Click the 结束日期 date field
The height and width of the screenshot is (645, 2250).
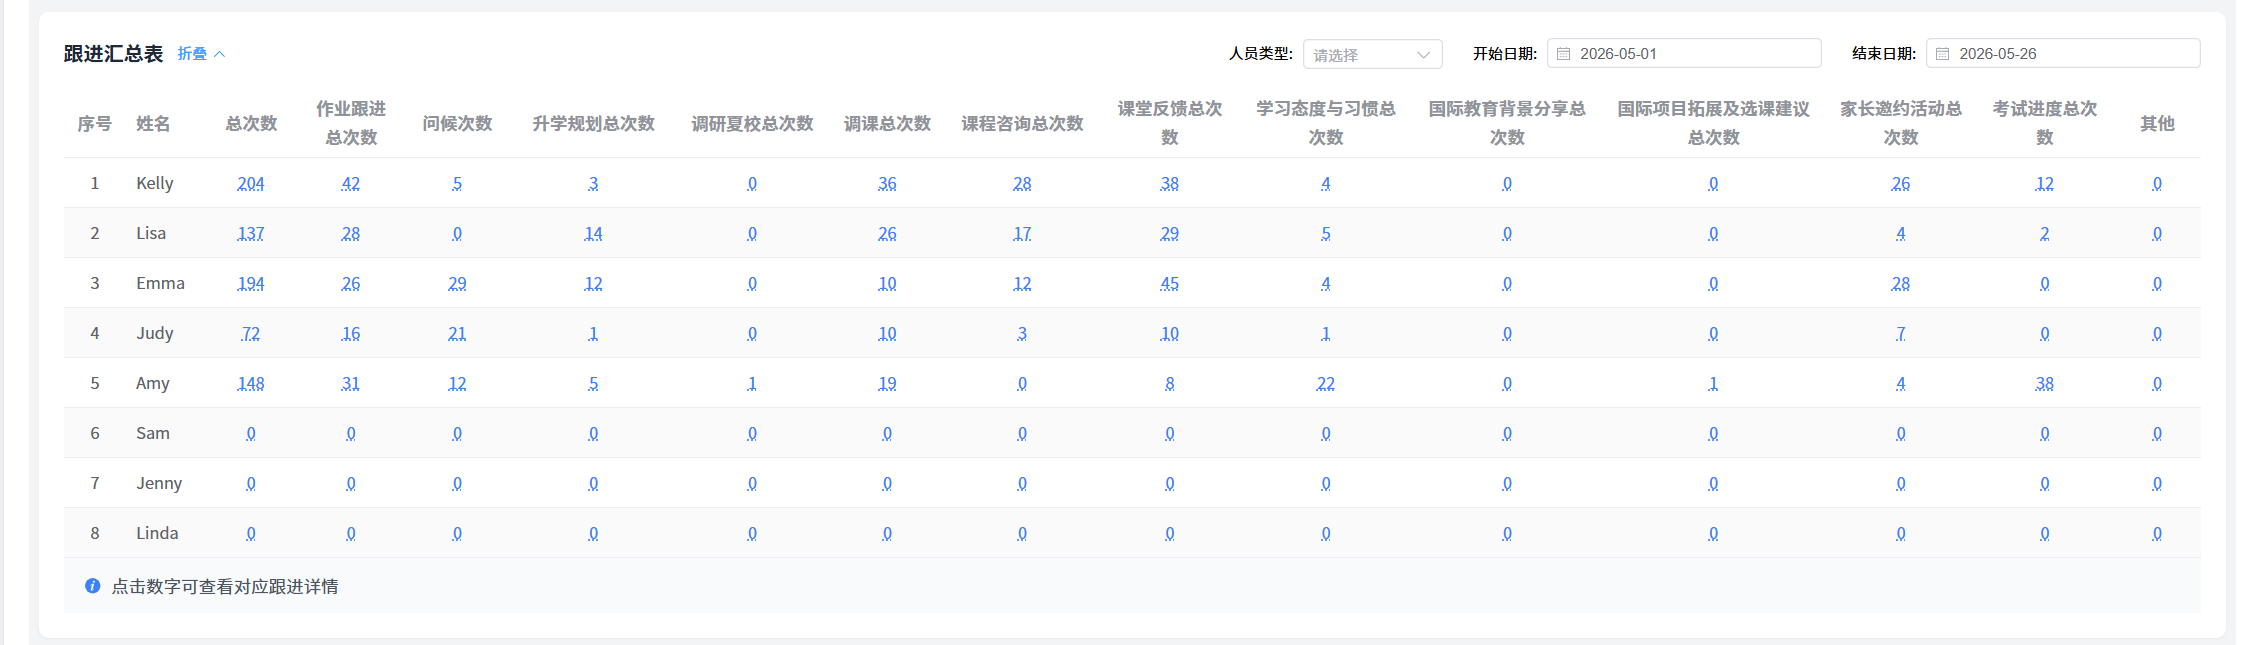[2063, 54]
